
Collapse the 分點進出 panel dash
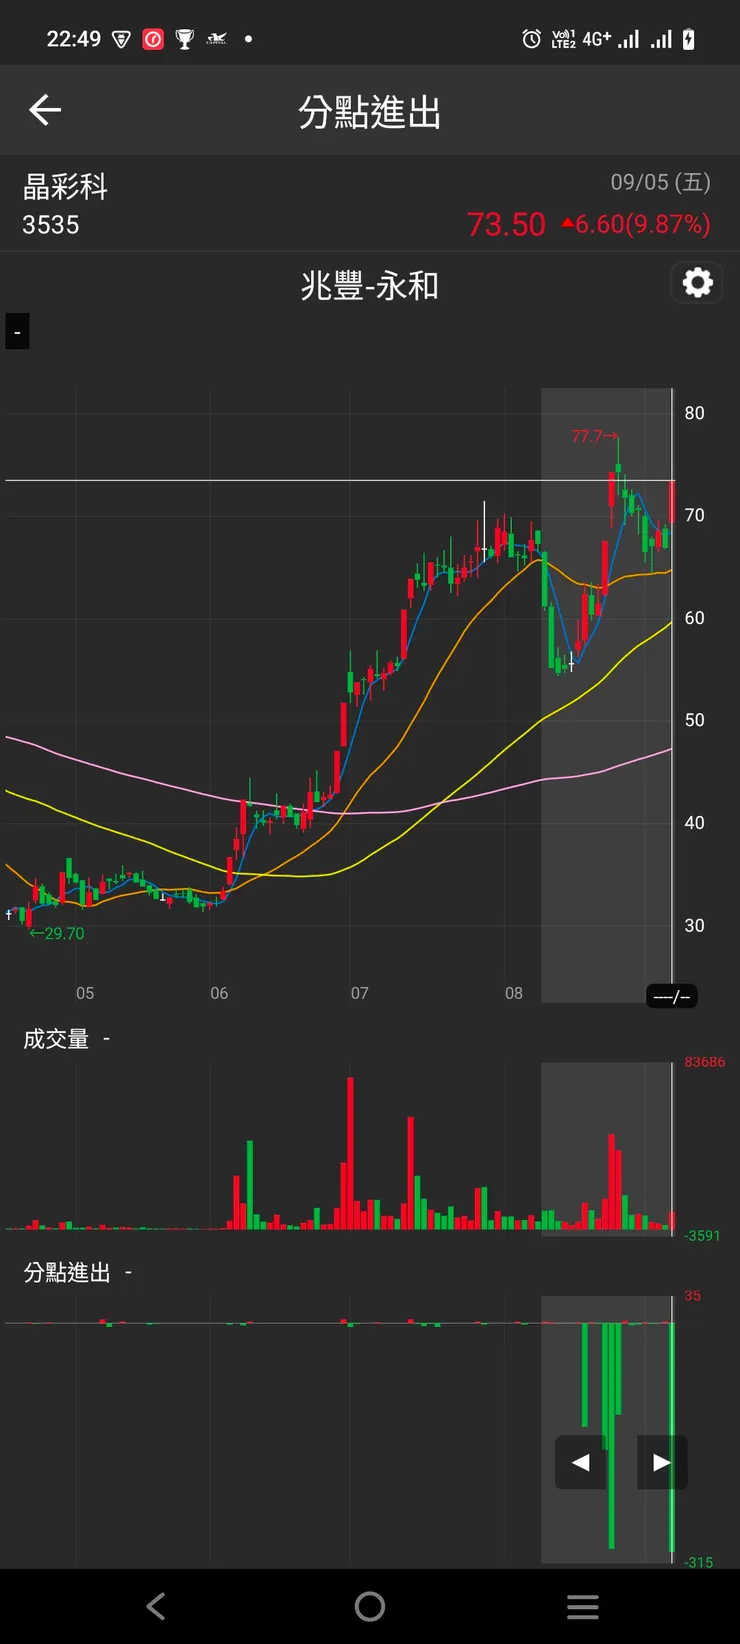click(128, 1273)
